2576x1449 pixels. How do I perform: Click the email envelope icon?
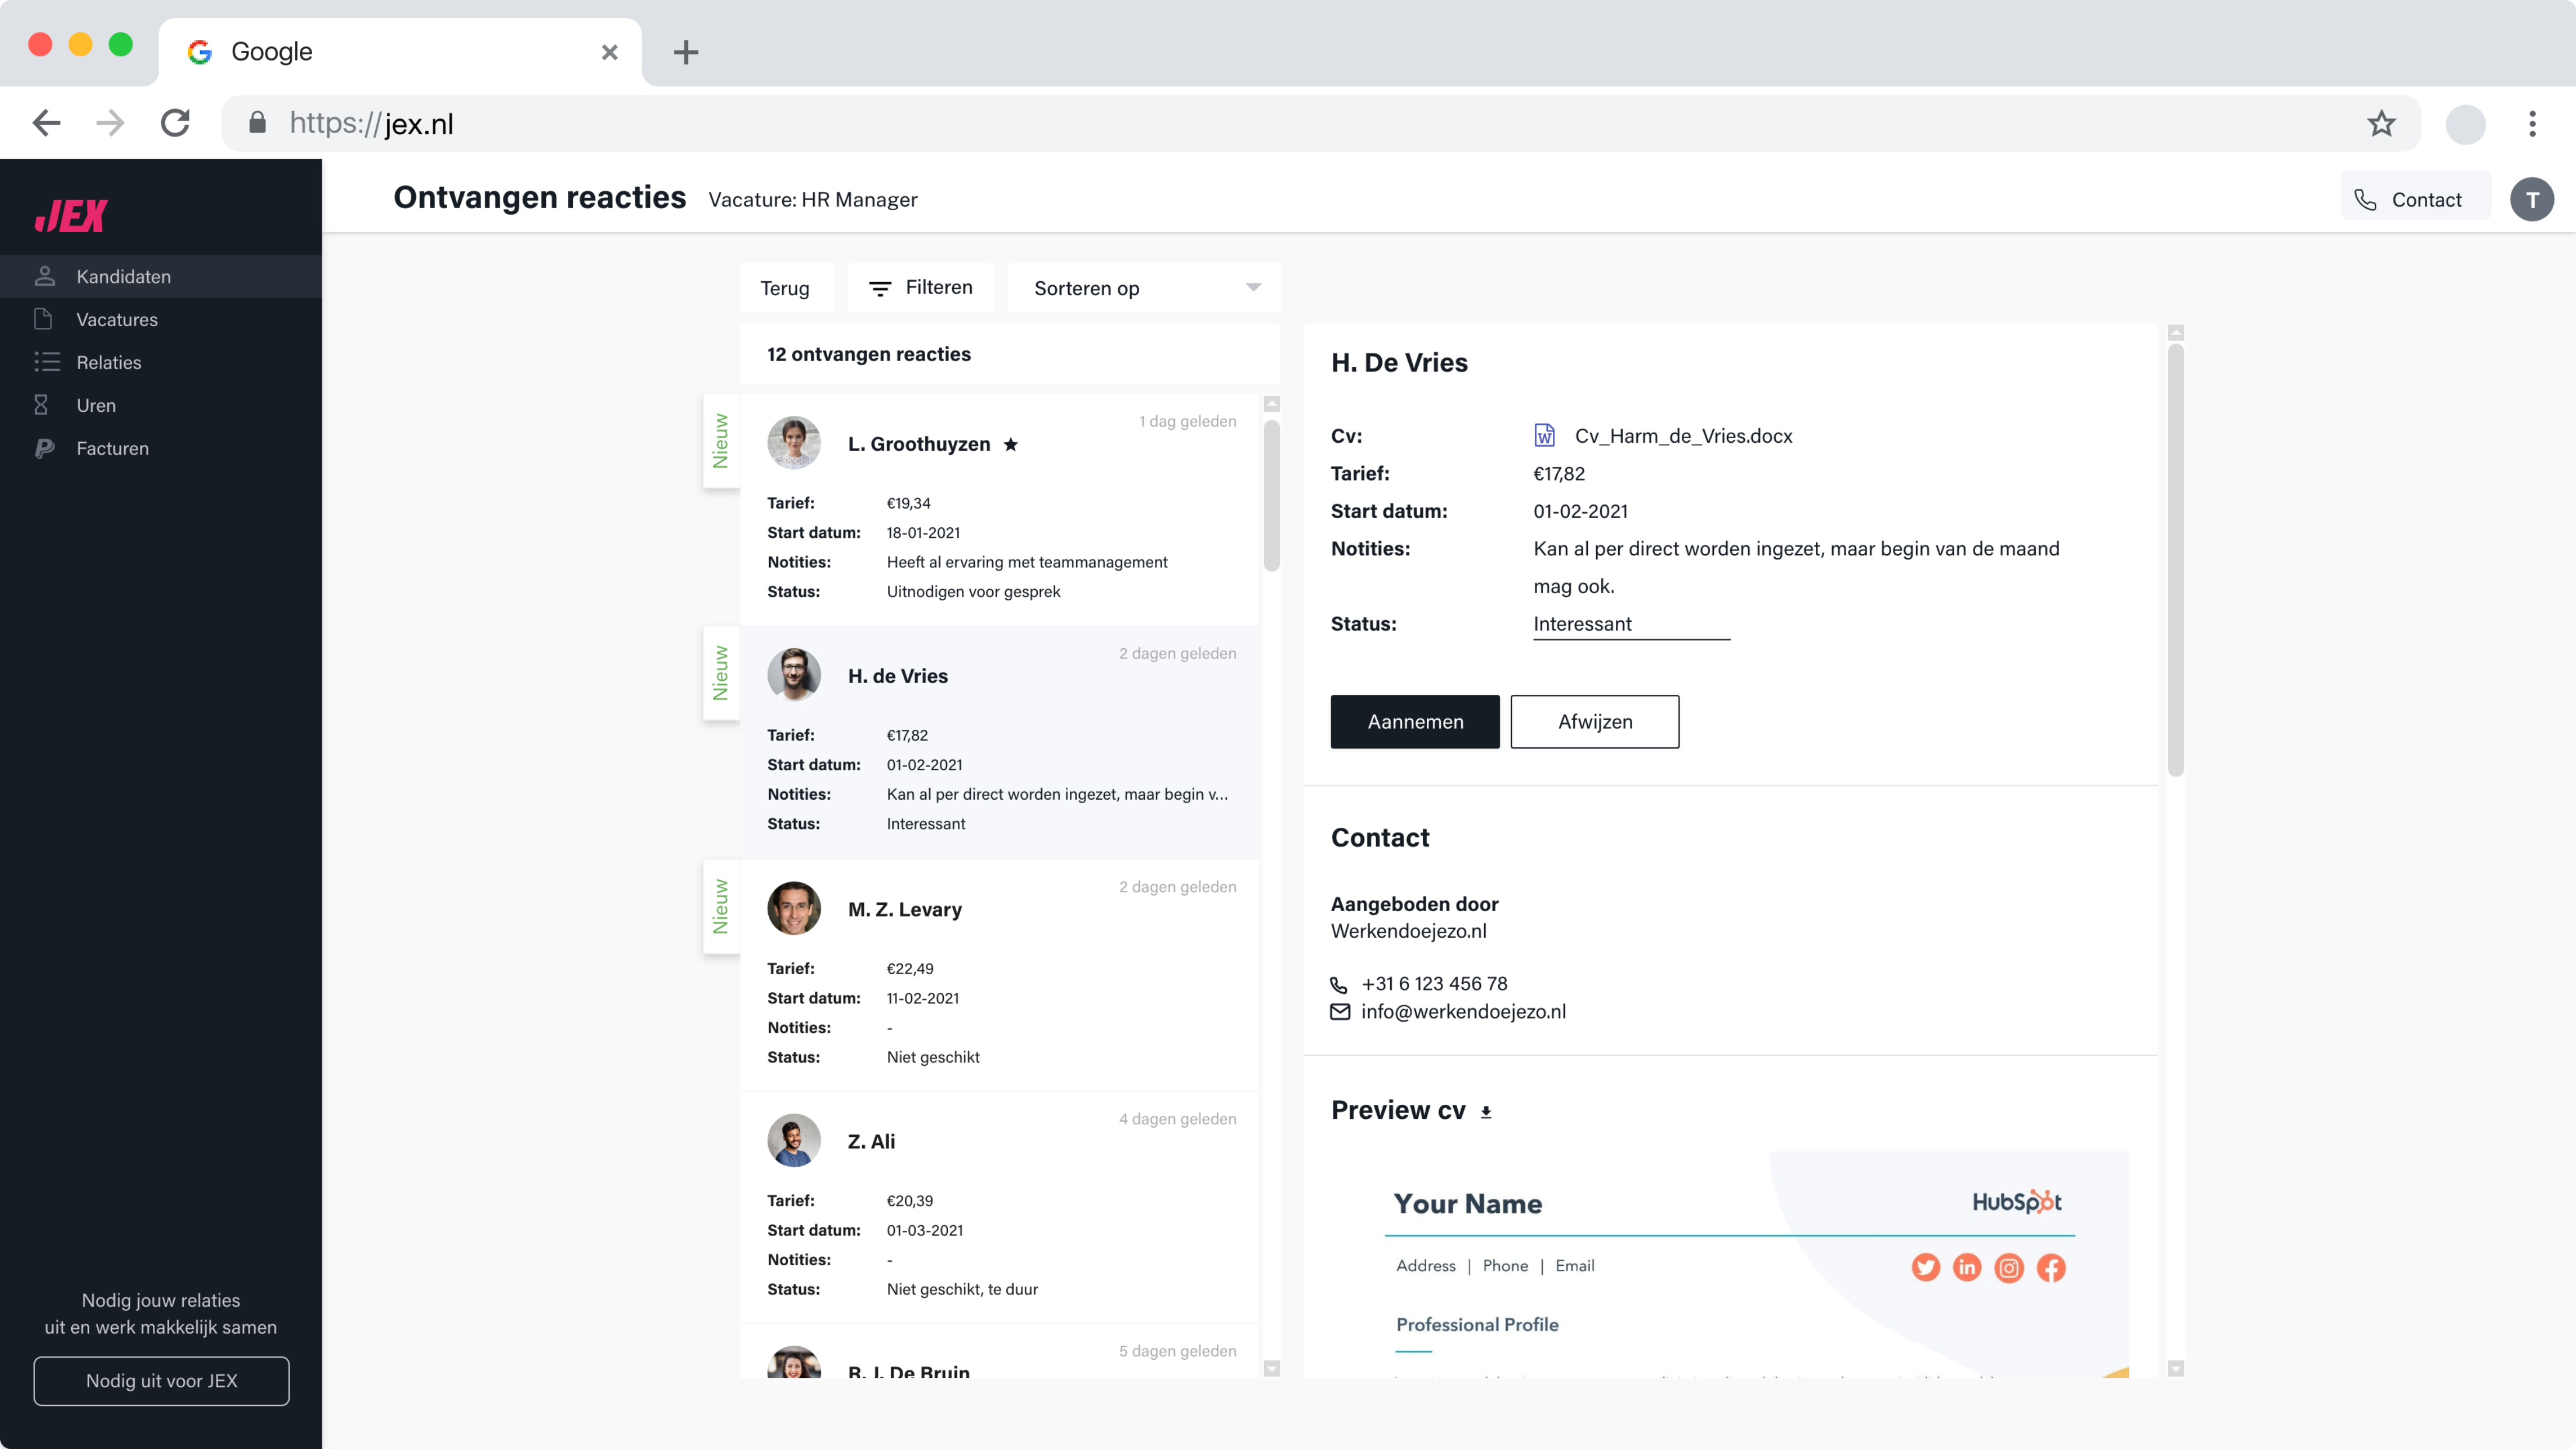pos(1340,1012)
